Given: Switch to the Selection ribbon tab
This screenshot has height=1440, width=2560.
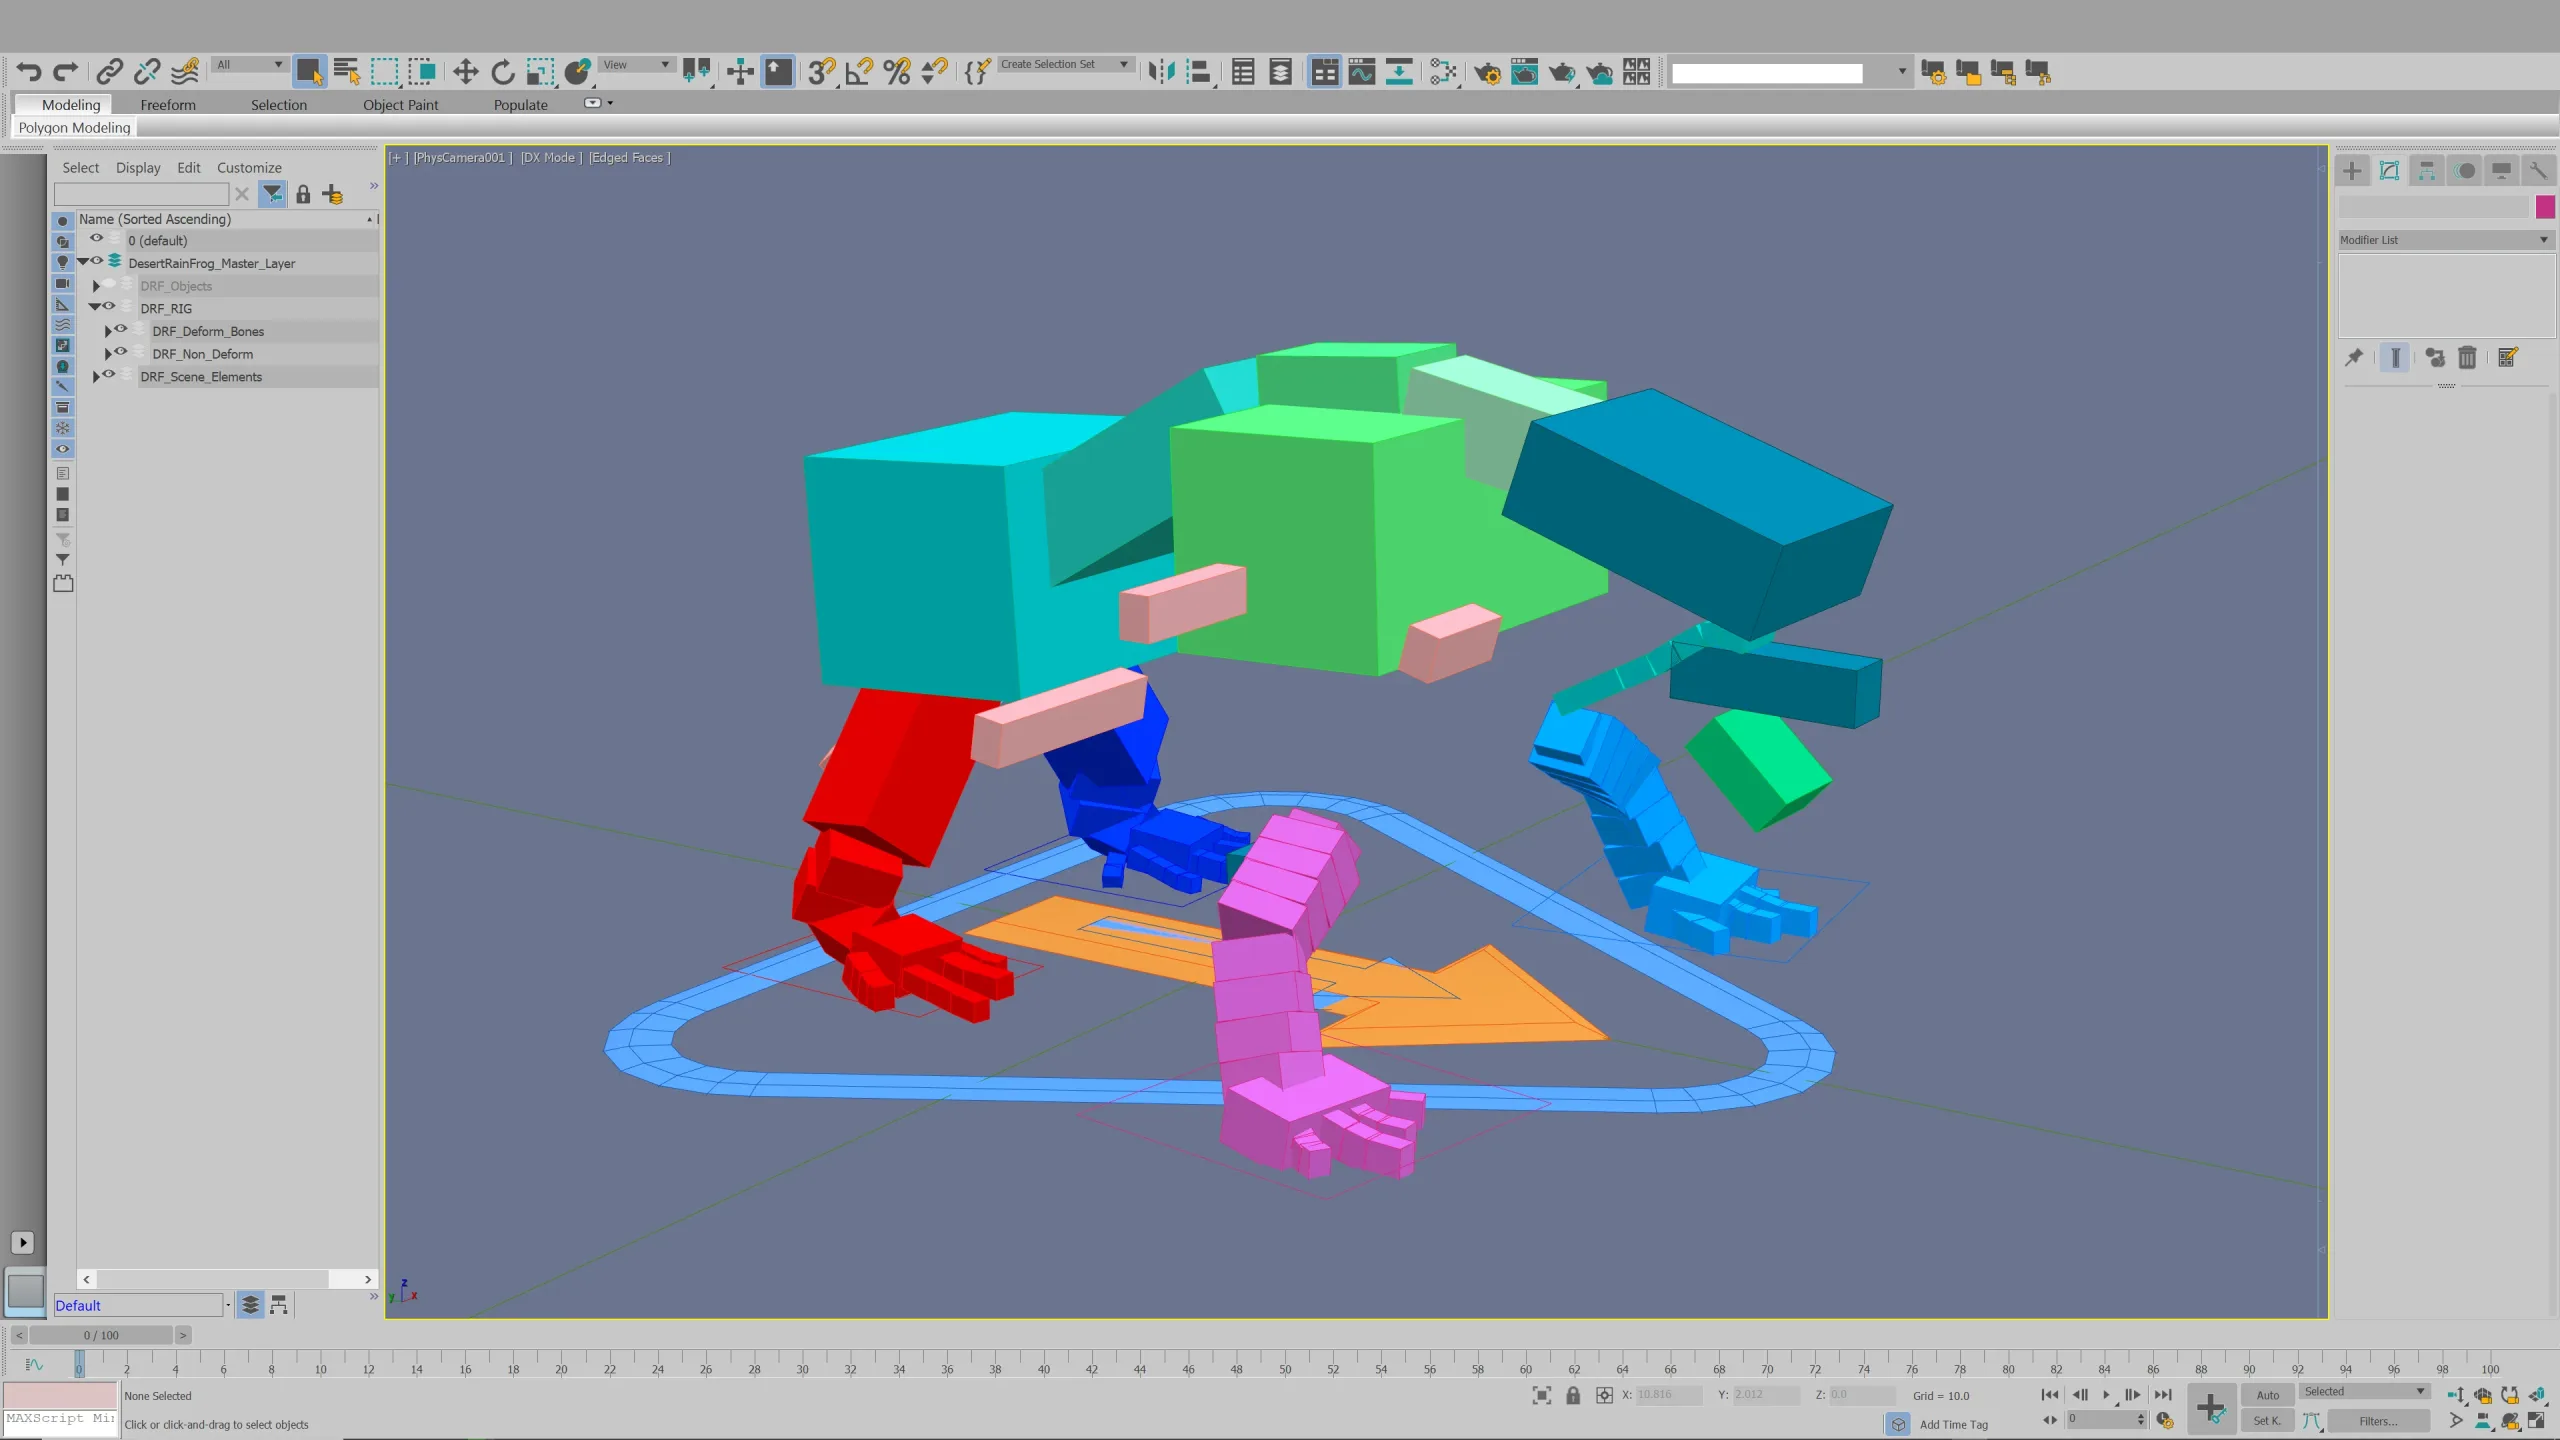Looking at the screenshot, I should click(279, 105).
